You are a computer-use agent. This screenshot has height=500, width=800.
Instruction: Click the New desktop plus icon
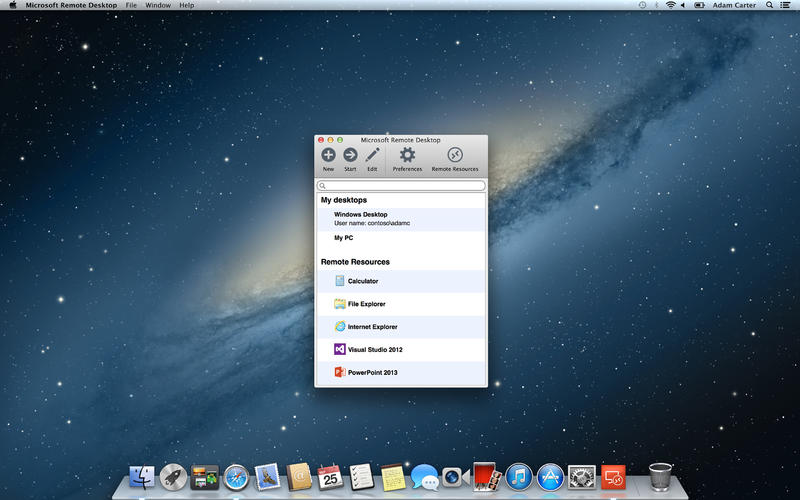pyautogui.click(x=328, y=155)
